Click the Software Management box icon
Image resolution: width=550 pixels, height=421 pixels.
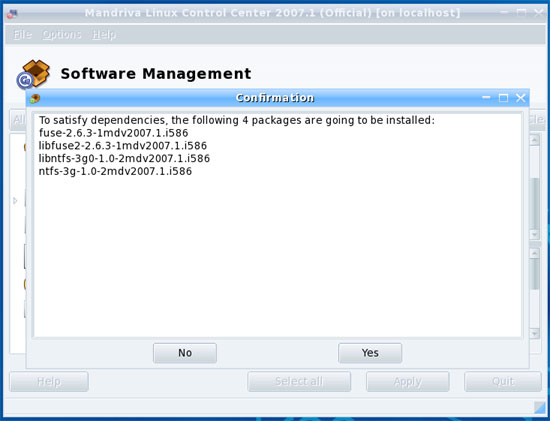(x=33, y=74)
